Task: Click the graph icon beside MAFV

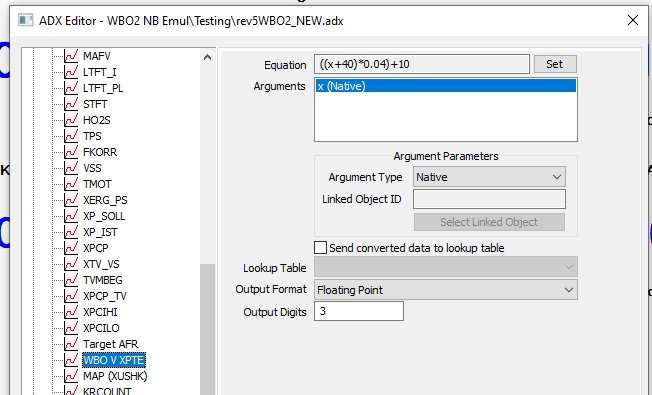Action: (71, 56)
